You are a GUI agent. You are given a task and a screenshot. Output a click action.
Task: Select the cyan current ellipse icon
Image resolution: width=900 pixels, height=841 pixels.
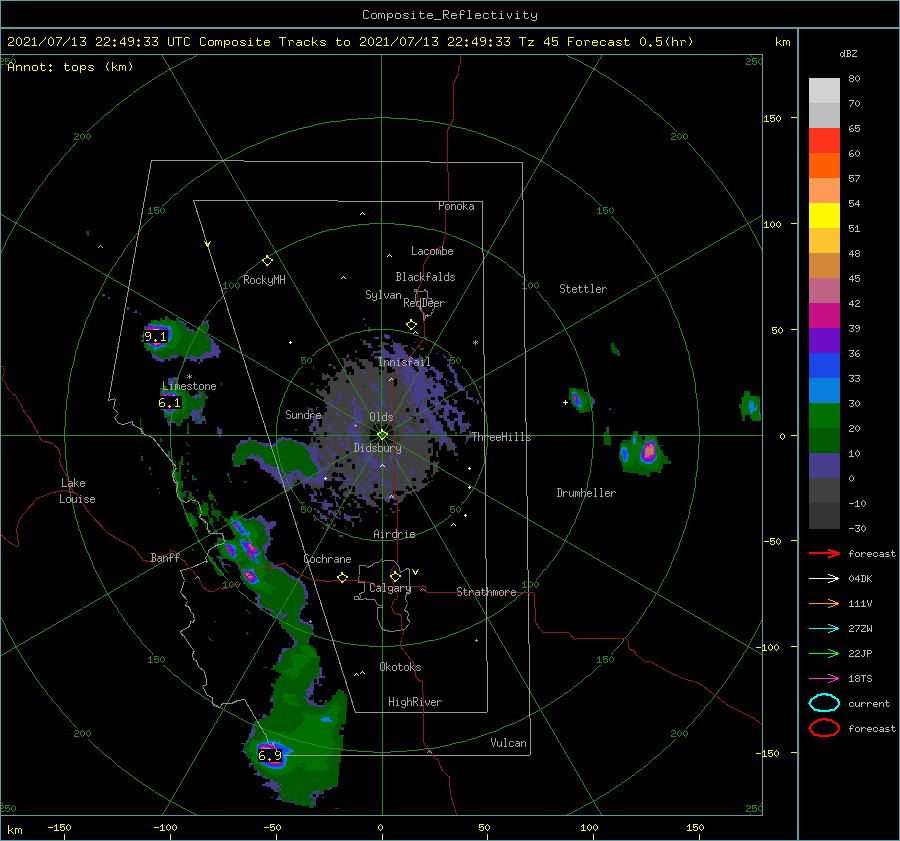point(824,703)
